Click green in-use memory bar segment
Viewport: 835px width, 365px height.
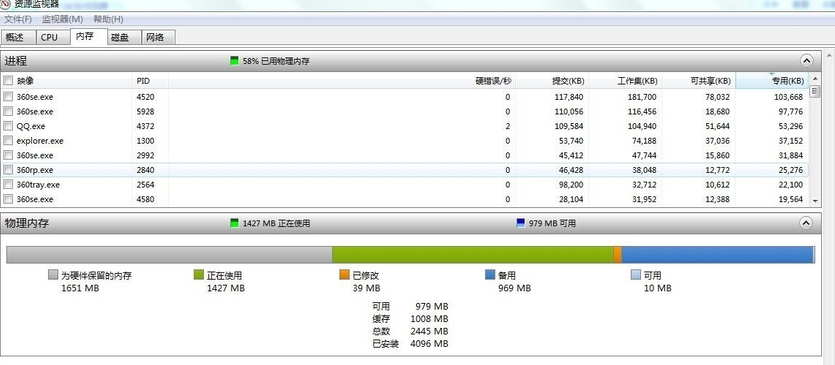(x=473, y=255)
